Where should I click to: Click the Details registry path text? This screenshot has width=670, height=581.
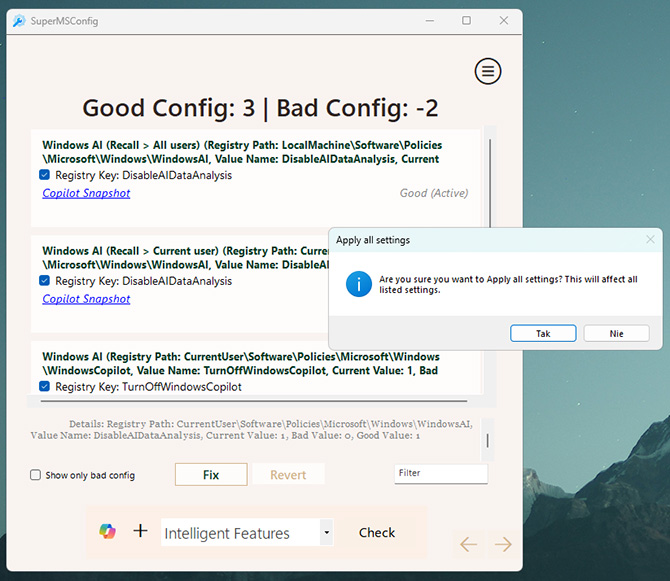[x=251, y=430]
